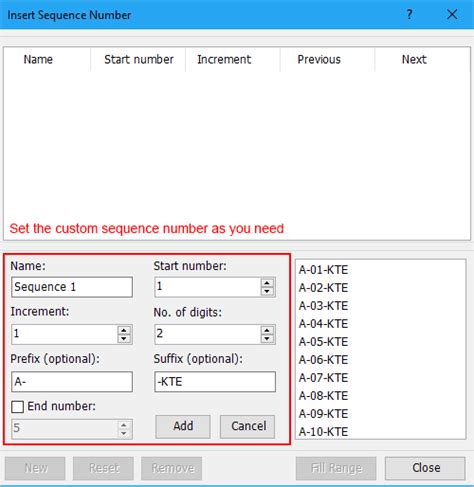
Task: Click the Fill Range button
Action: (x=336, y=468)
